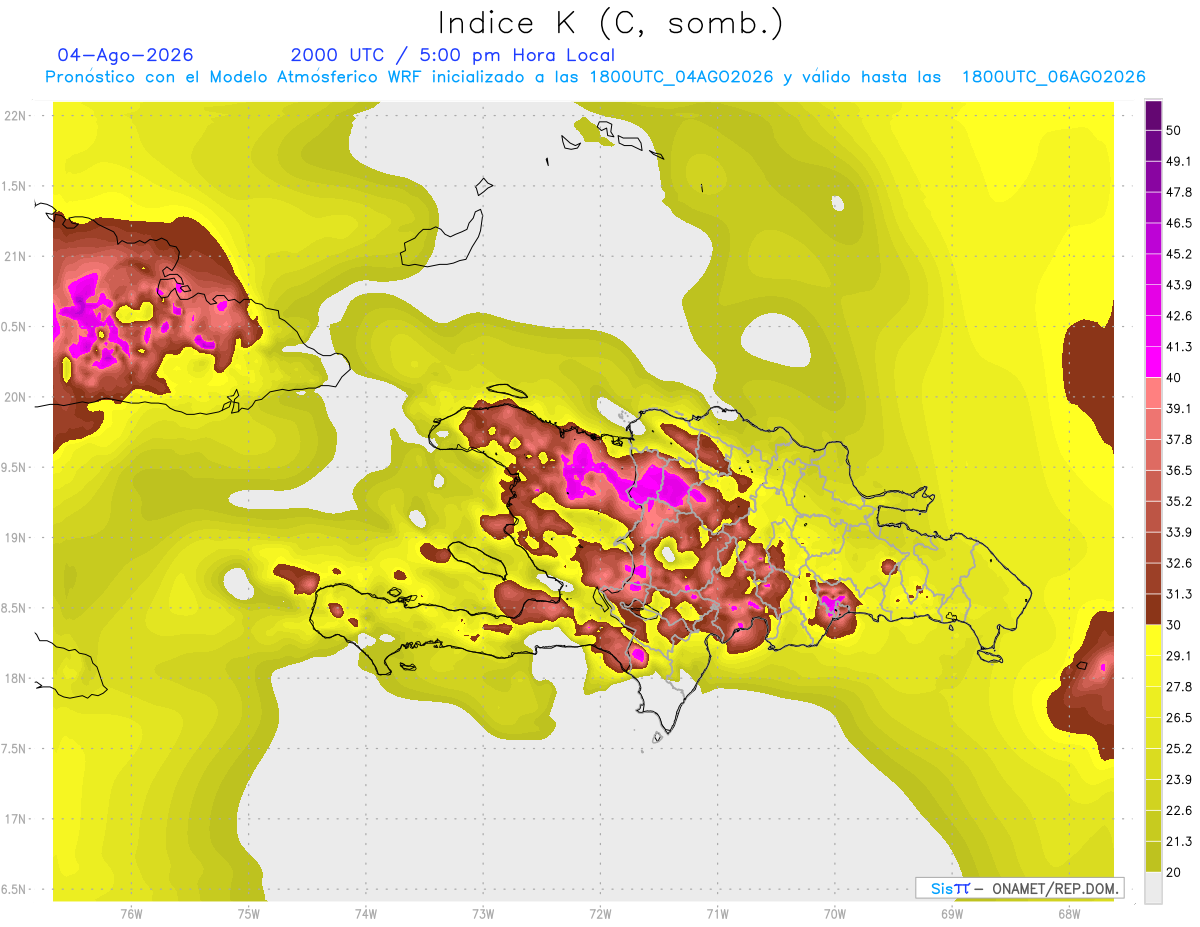1200x927 pixels.
Task: Click the colorbar value 36.5
Action: click(x=1179, y=471)
